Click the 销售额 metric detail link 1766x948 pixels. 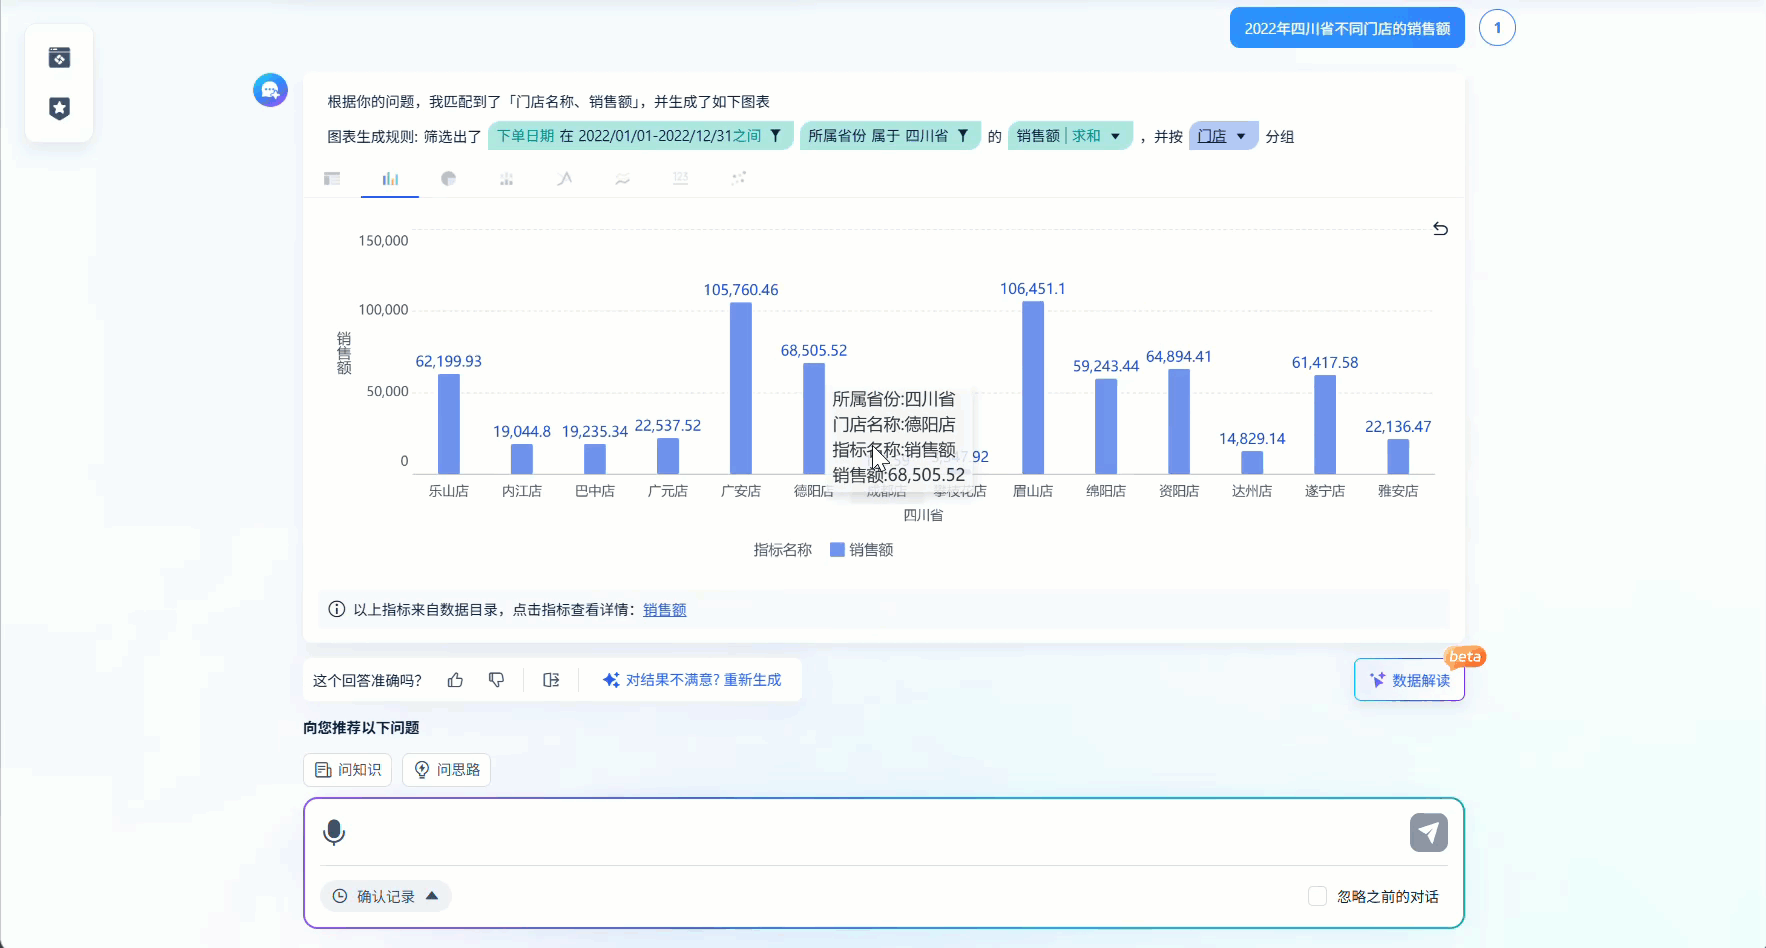point(665,610)
